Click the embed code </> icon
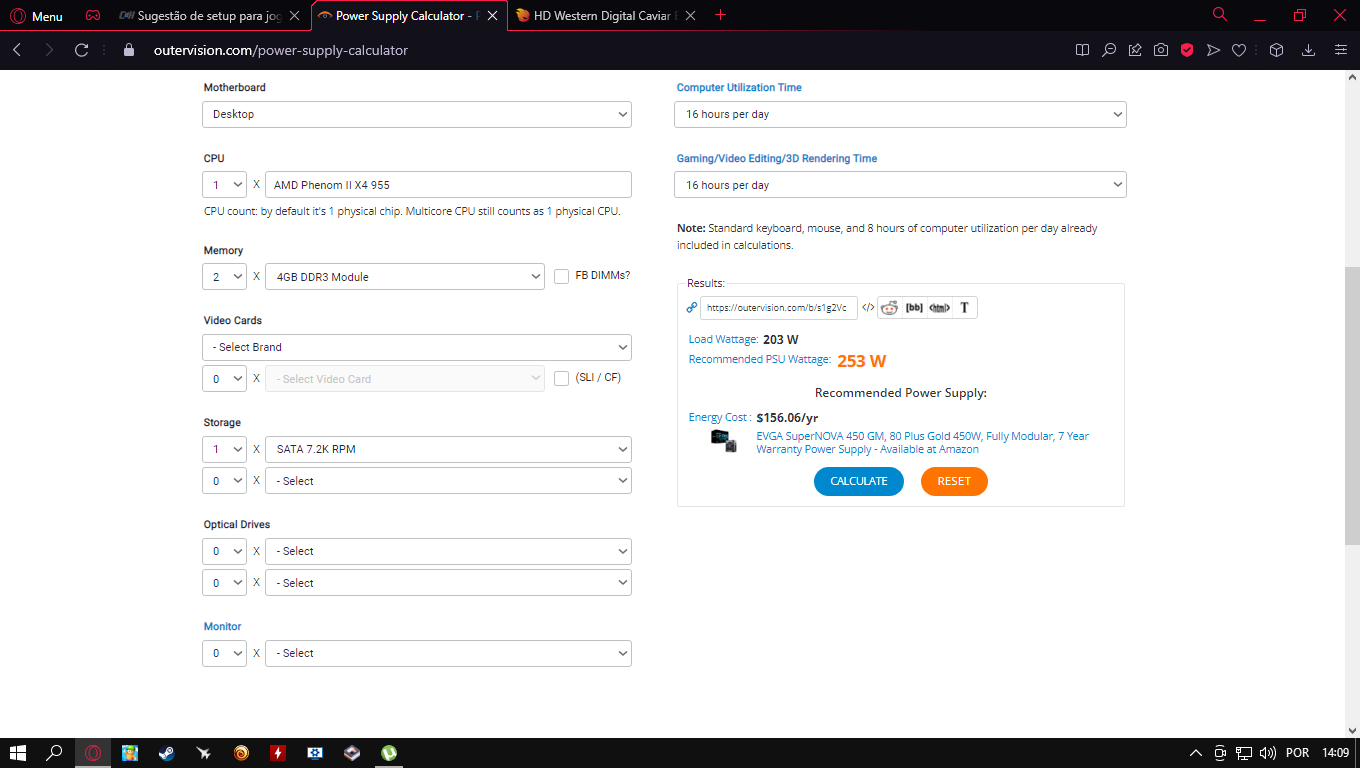The image size is (1360, 768). [x=868, y=308]
